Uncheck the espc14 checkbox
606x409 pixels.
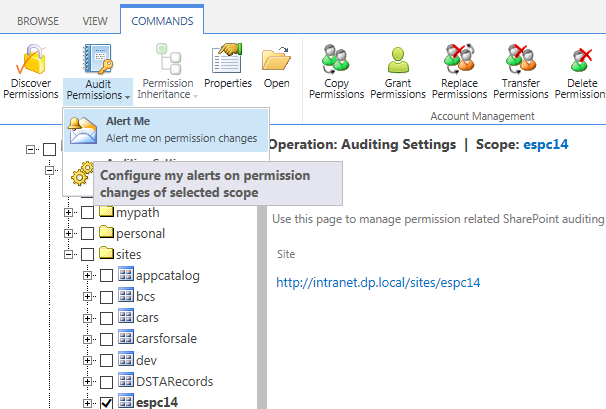106,402
